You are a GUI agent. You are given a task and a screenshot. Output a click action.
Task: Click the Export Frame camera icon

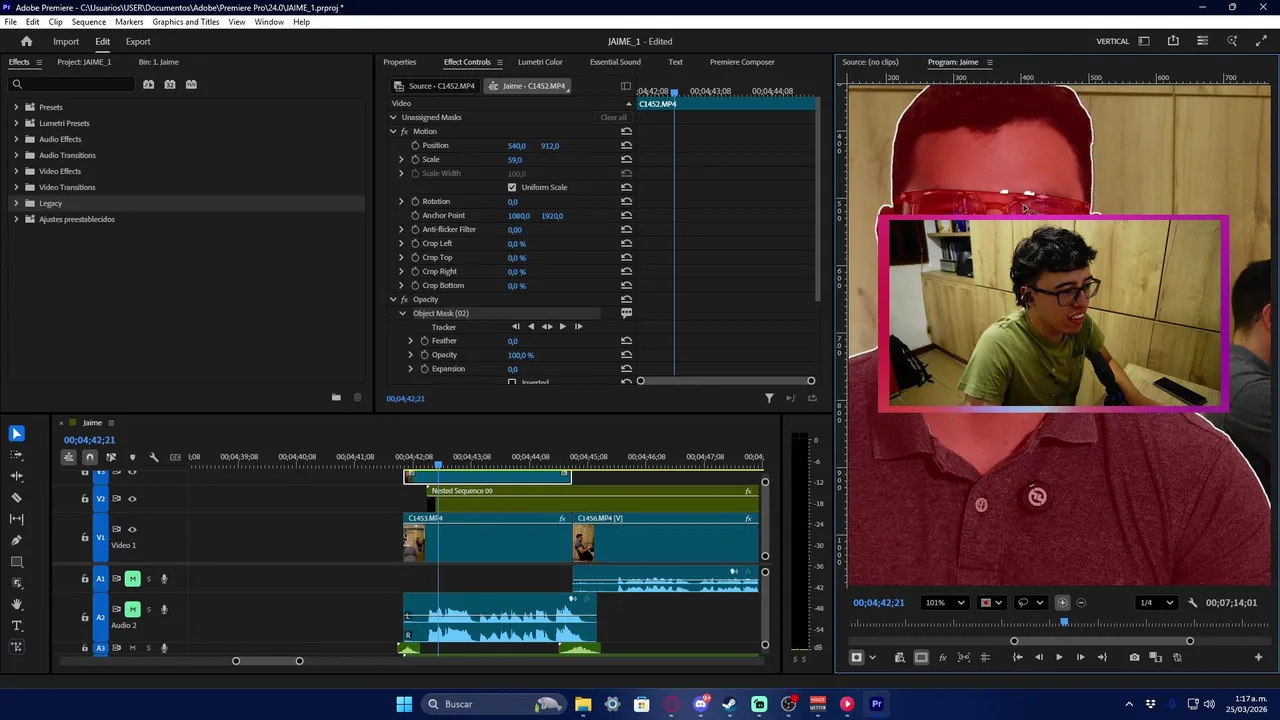click(1134, 657)
